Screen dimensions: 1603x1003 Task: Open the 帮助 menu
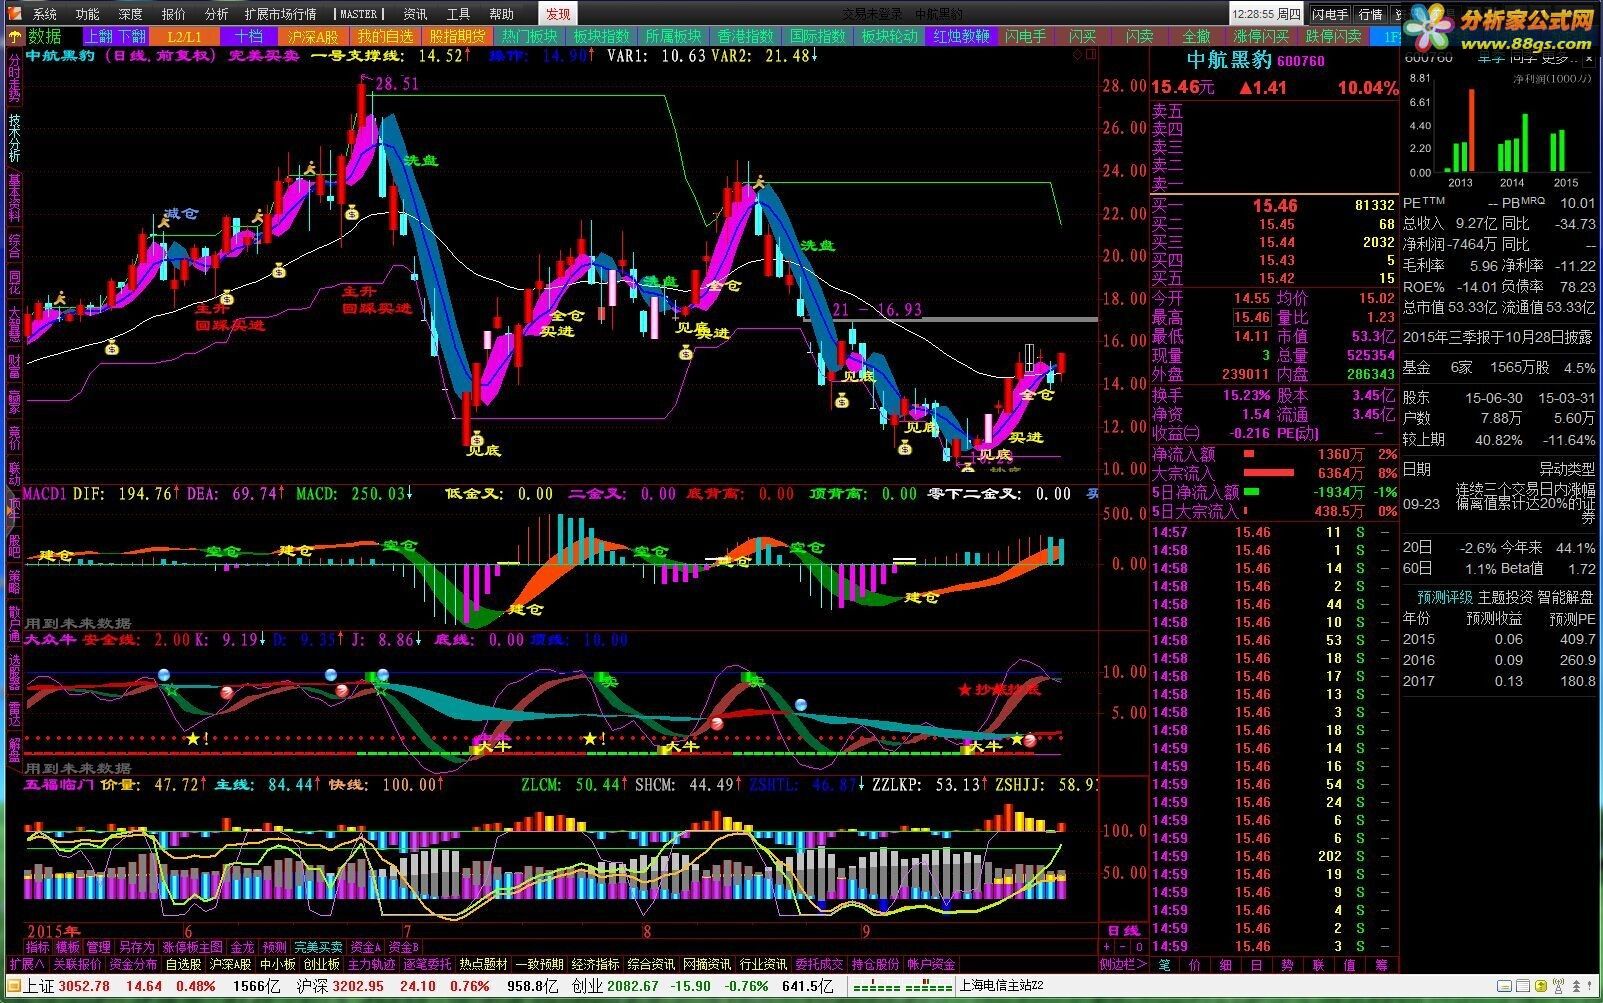(x=502, y=14)
